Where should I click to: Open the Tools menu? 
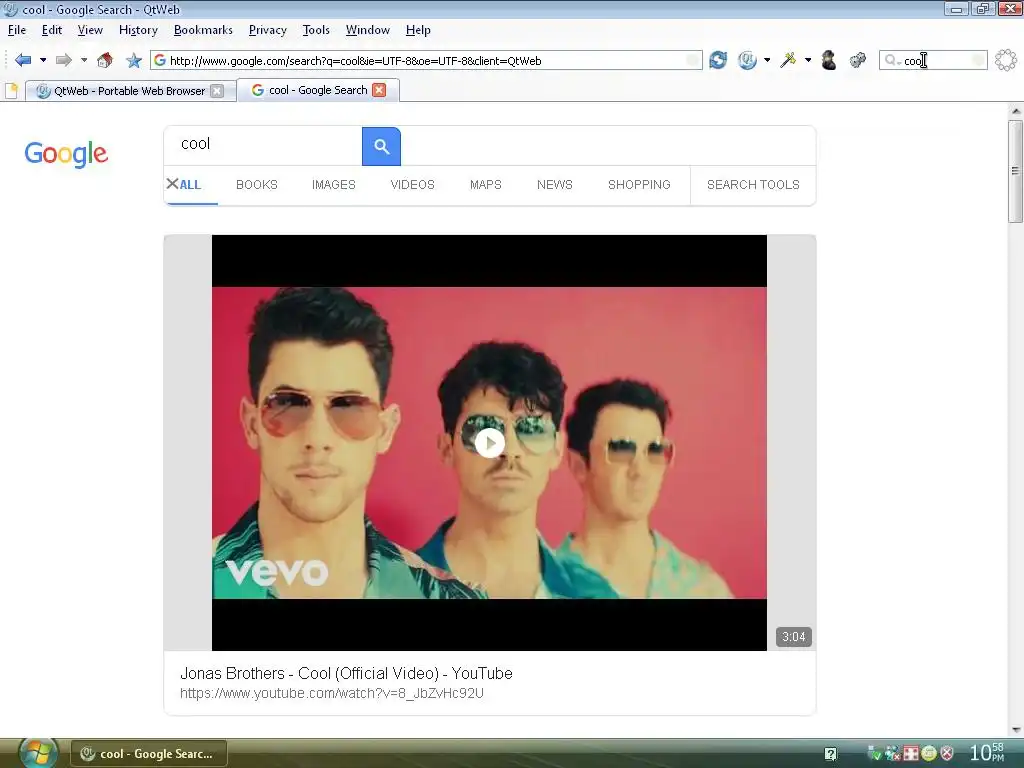316,30
